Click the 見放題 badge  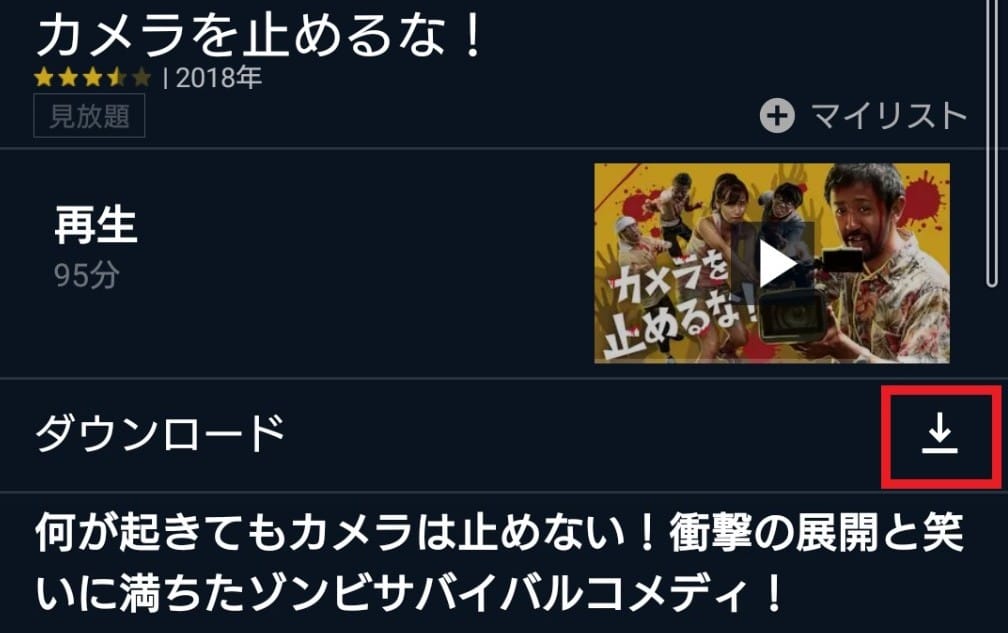(89, 116)
